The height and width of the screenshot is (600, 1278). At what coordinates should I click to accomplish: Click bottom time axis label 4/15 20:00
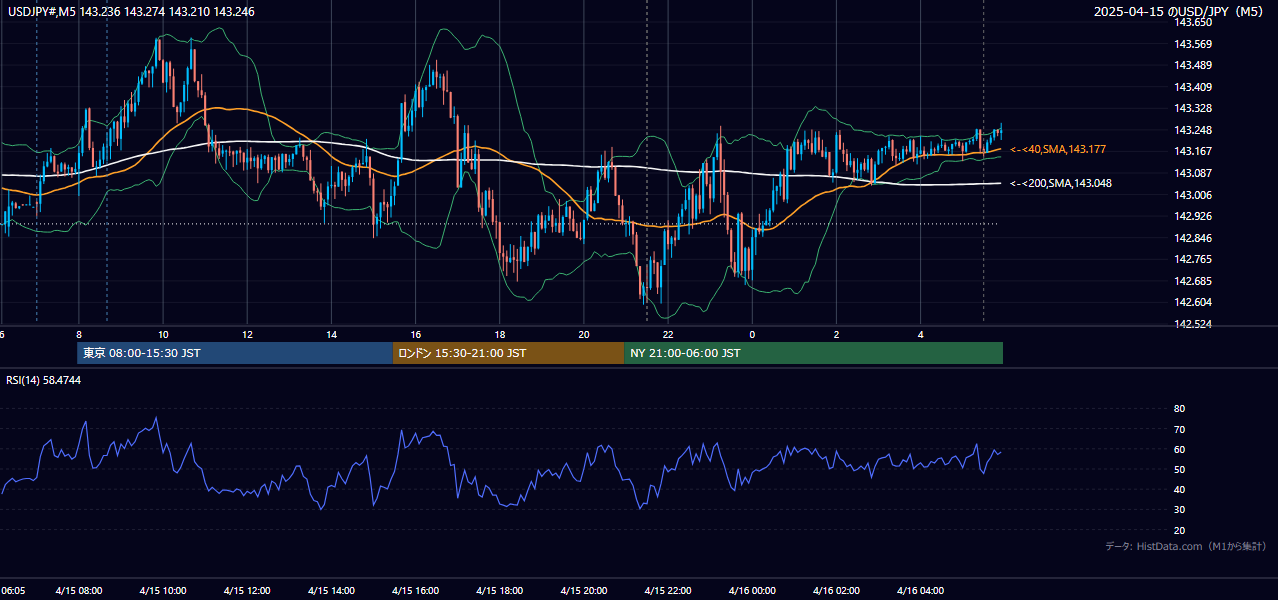[x=584, y=590]
